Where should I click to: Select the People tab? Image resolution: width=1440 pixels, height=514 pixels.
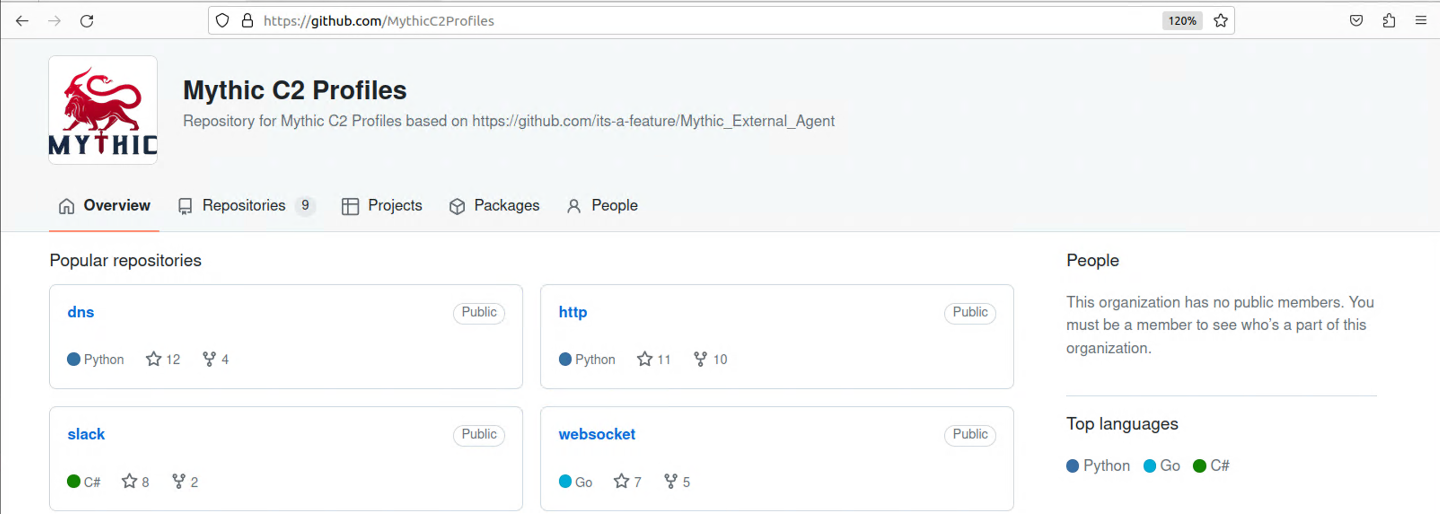pyautogui.click(x=602, y=206)
